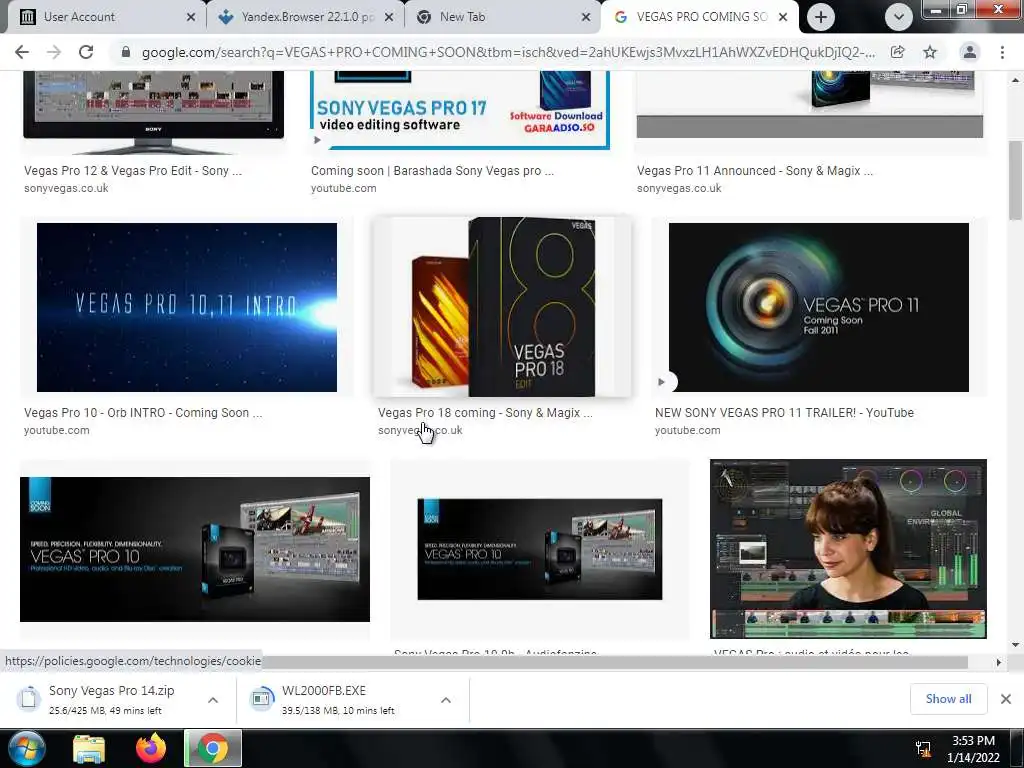The width and height of the screenshot is (1024, 768).
Task: Go back to the previous page
Action: pyautogui.click(x=22, y=52)
